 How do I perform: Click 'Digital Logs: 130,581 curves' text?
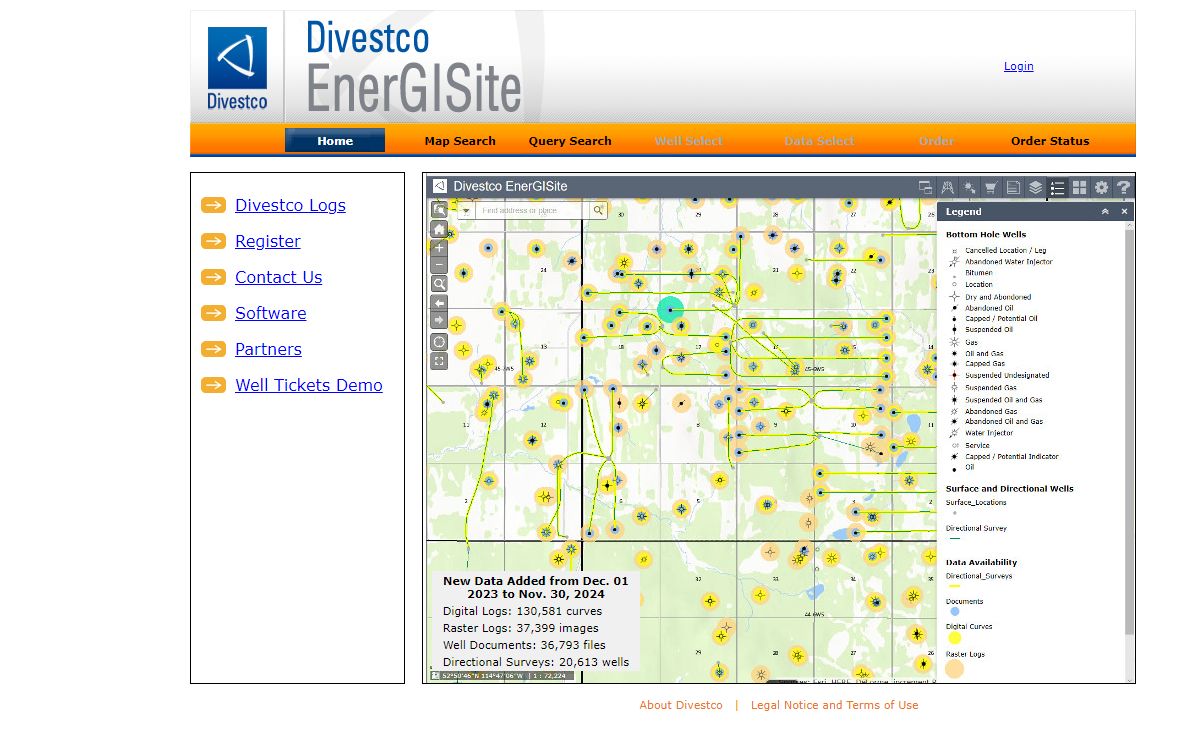(x=523, y=611)
